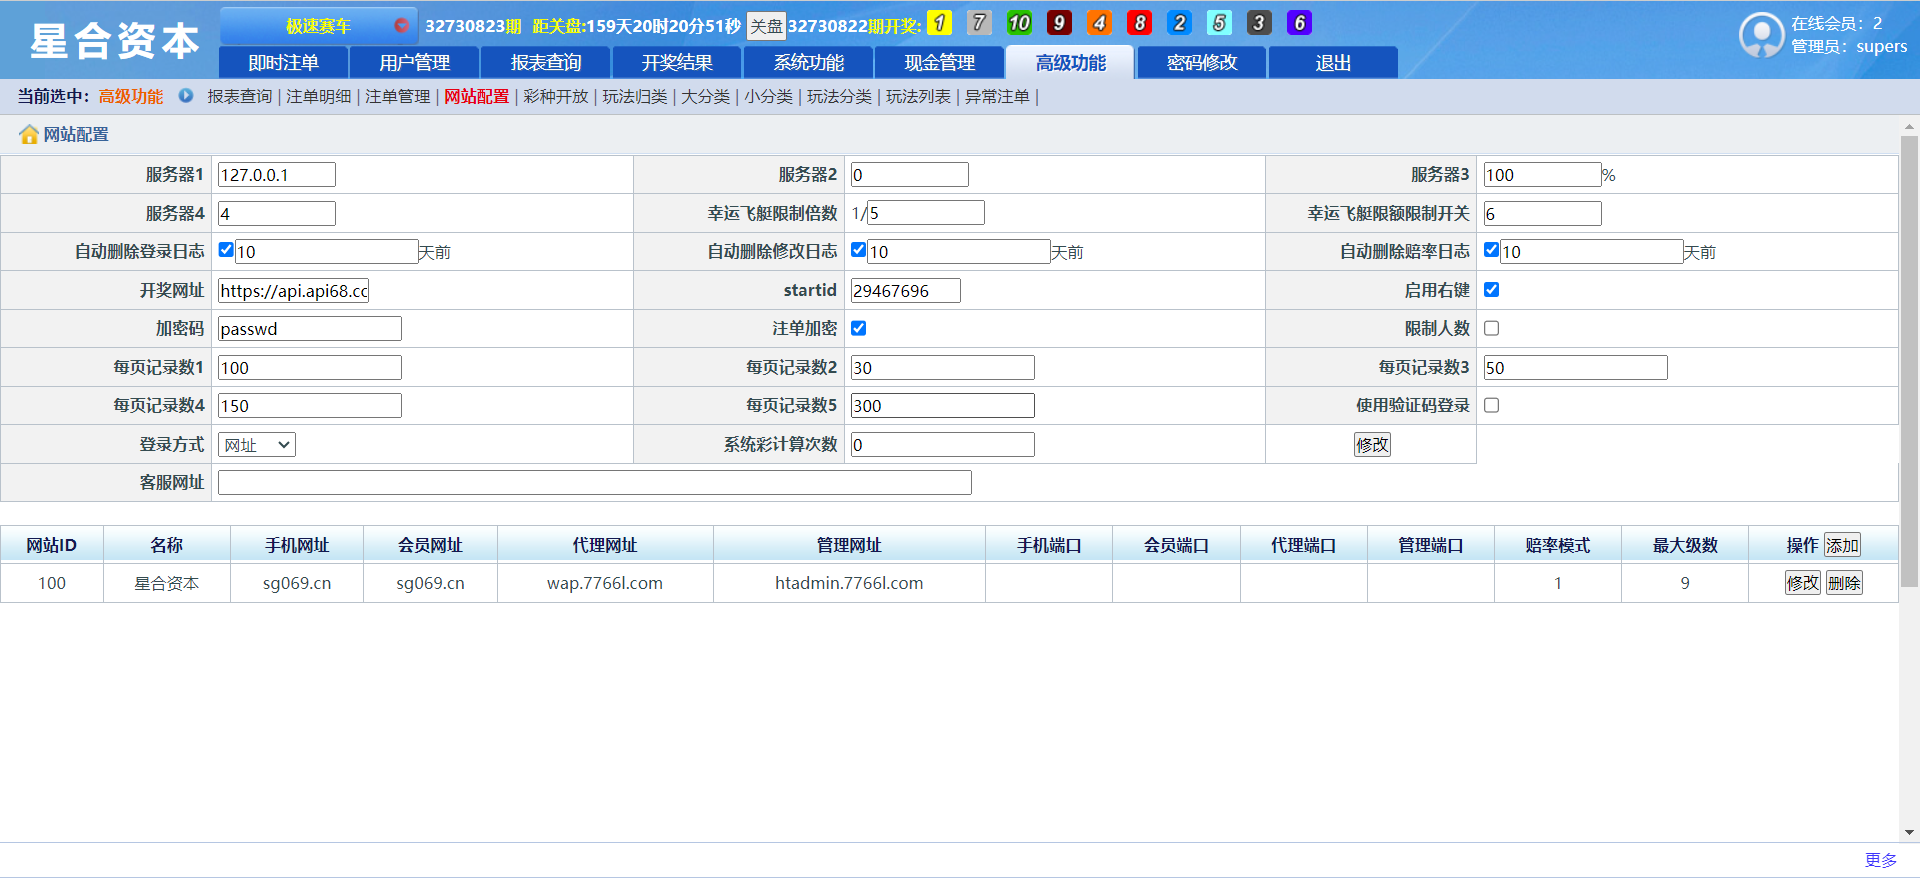Click the yellow number 1 lottery ball
Image resolution: width=1920 pixels, height=885 pixels.
939,23
